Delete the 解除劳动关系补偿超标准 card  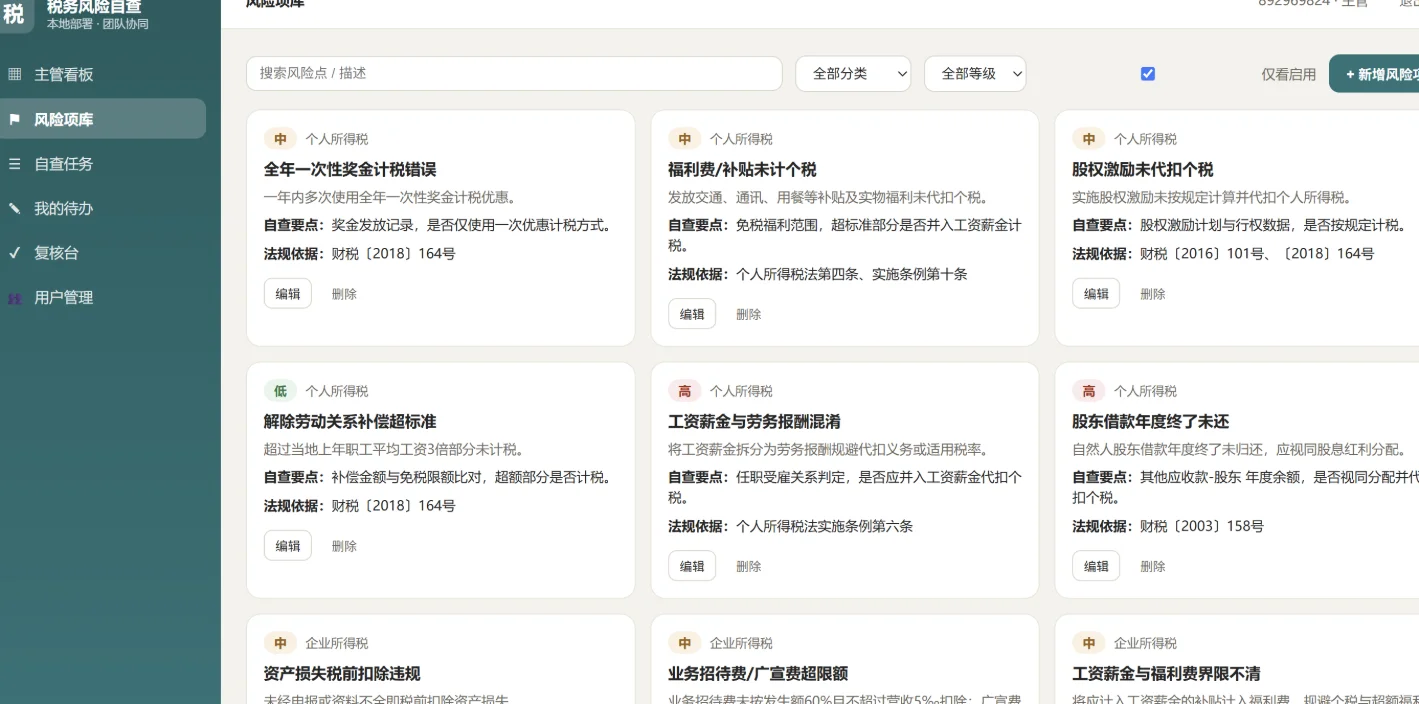(x=344, y=546)
